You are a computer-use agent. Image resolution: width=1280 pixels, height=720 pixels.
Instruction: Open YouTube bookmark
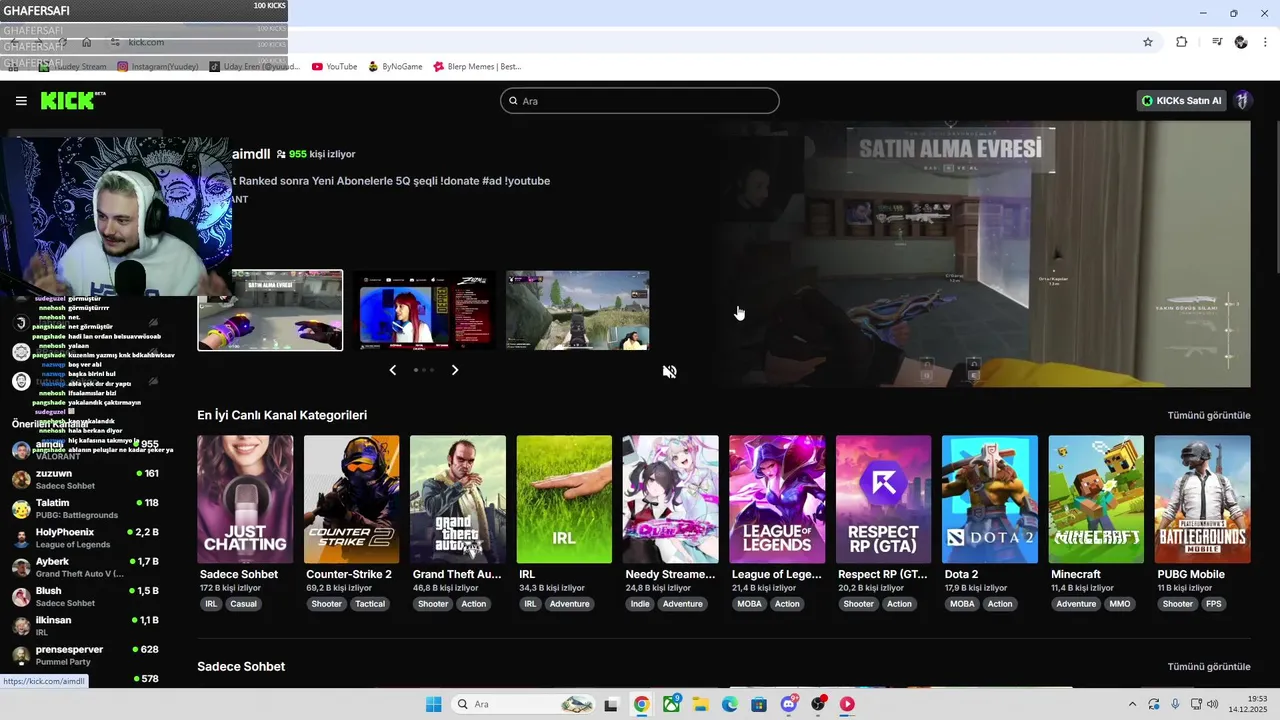334,67
